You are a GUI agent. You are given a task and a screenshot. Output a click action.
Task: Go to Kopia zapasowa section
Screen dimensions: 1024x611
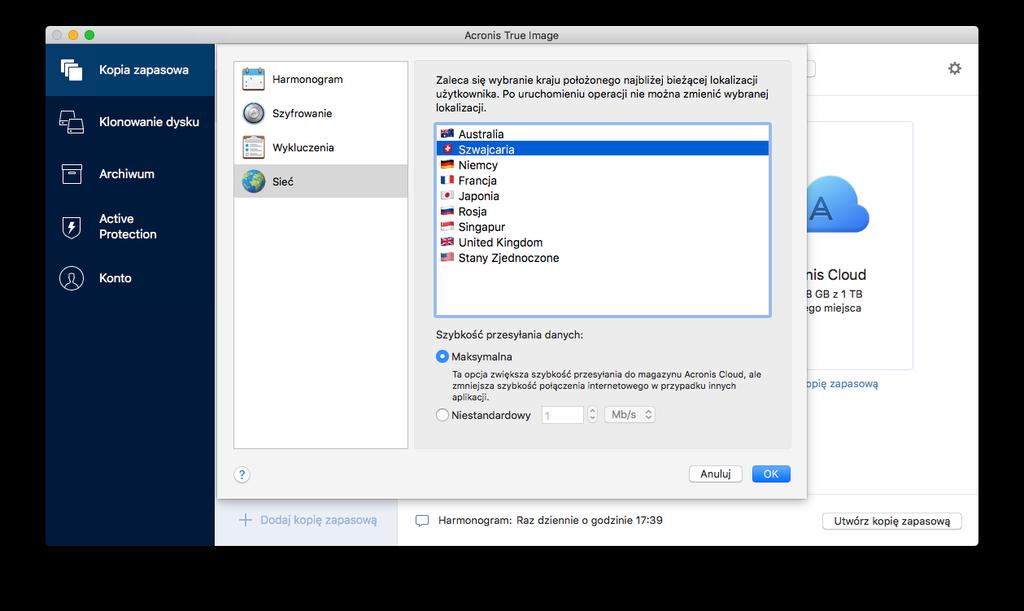coord(130,70)
